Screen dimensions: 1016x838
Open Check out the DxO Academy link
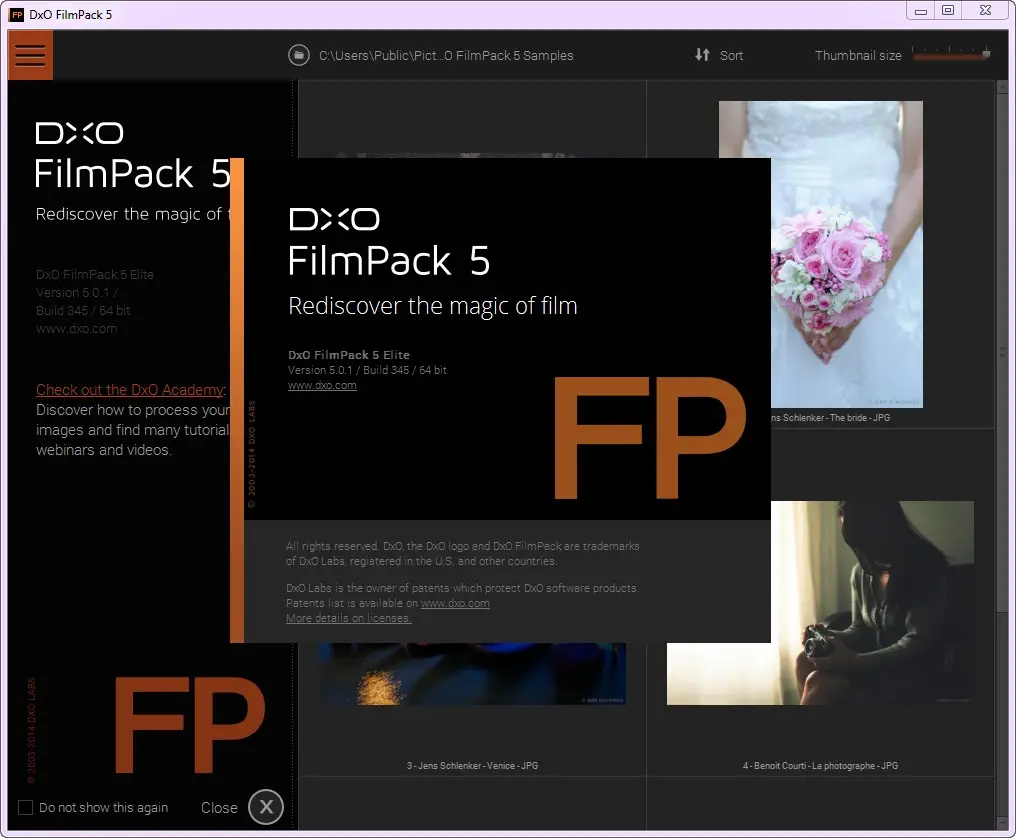click(x=130, y=390)
